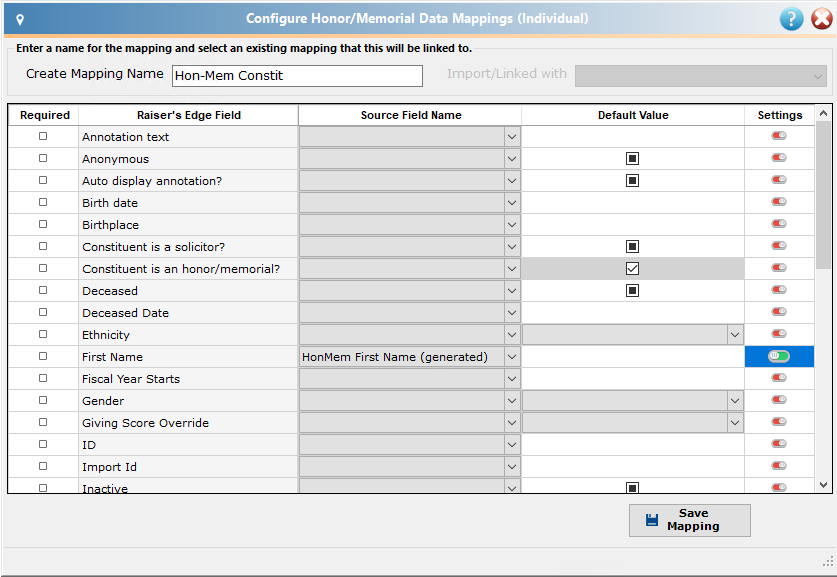The width and height of the screenshot is (837, 577).
Task: Toggle the settings switch for First Name
Action: [779, 357]
